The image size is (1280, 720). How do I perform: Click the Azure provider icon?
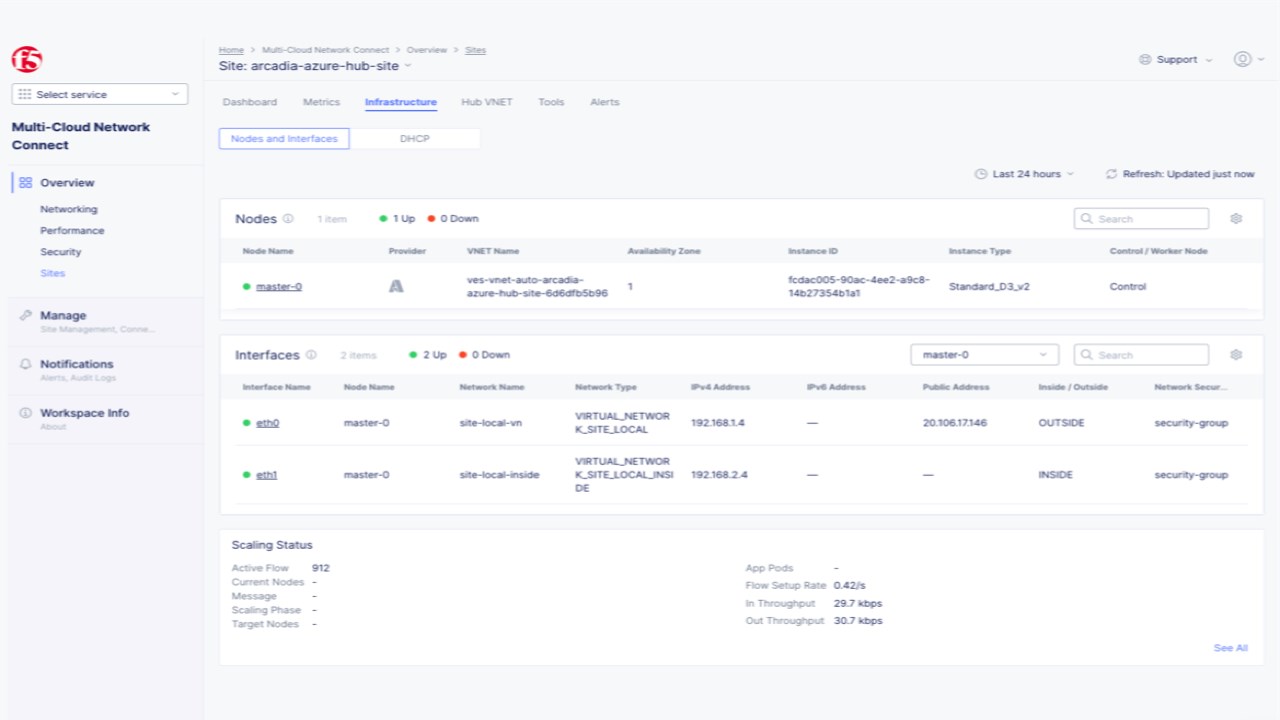396,287
